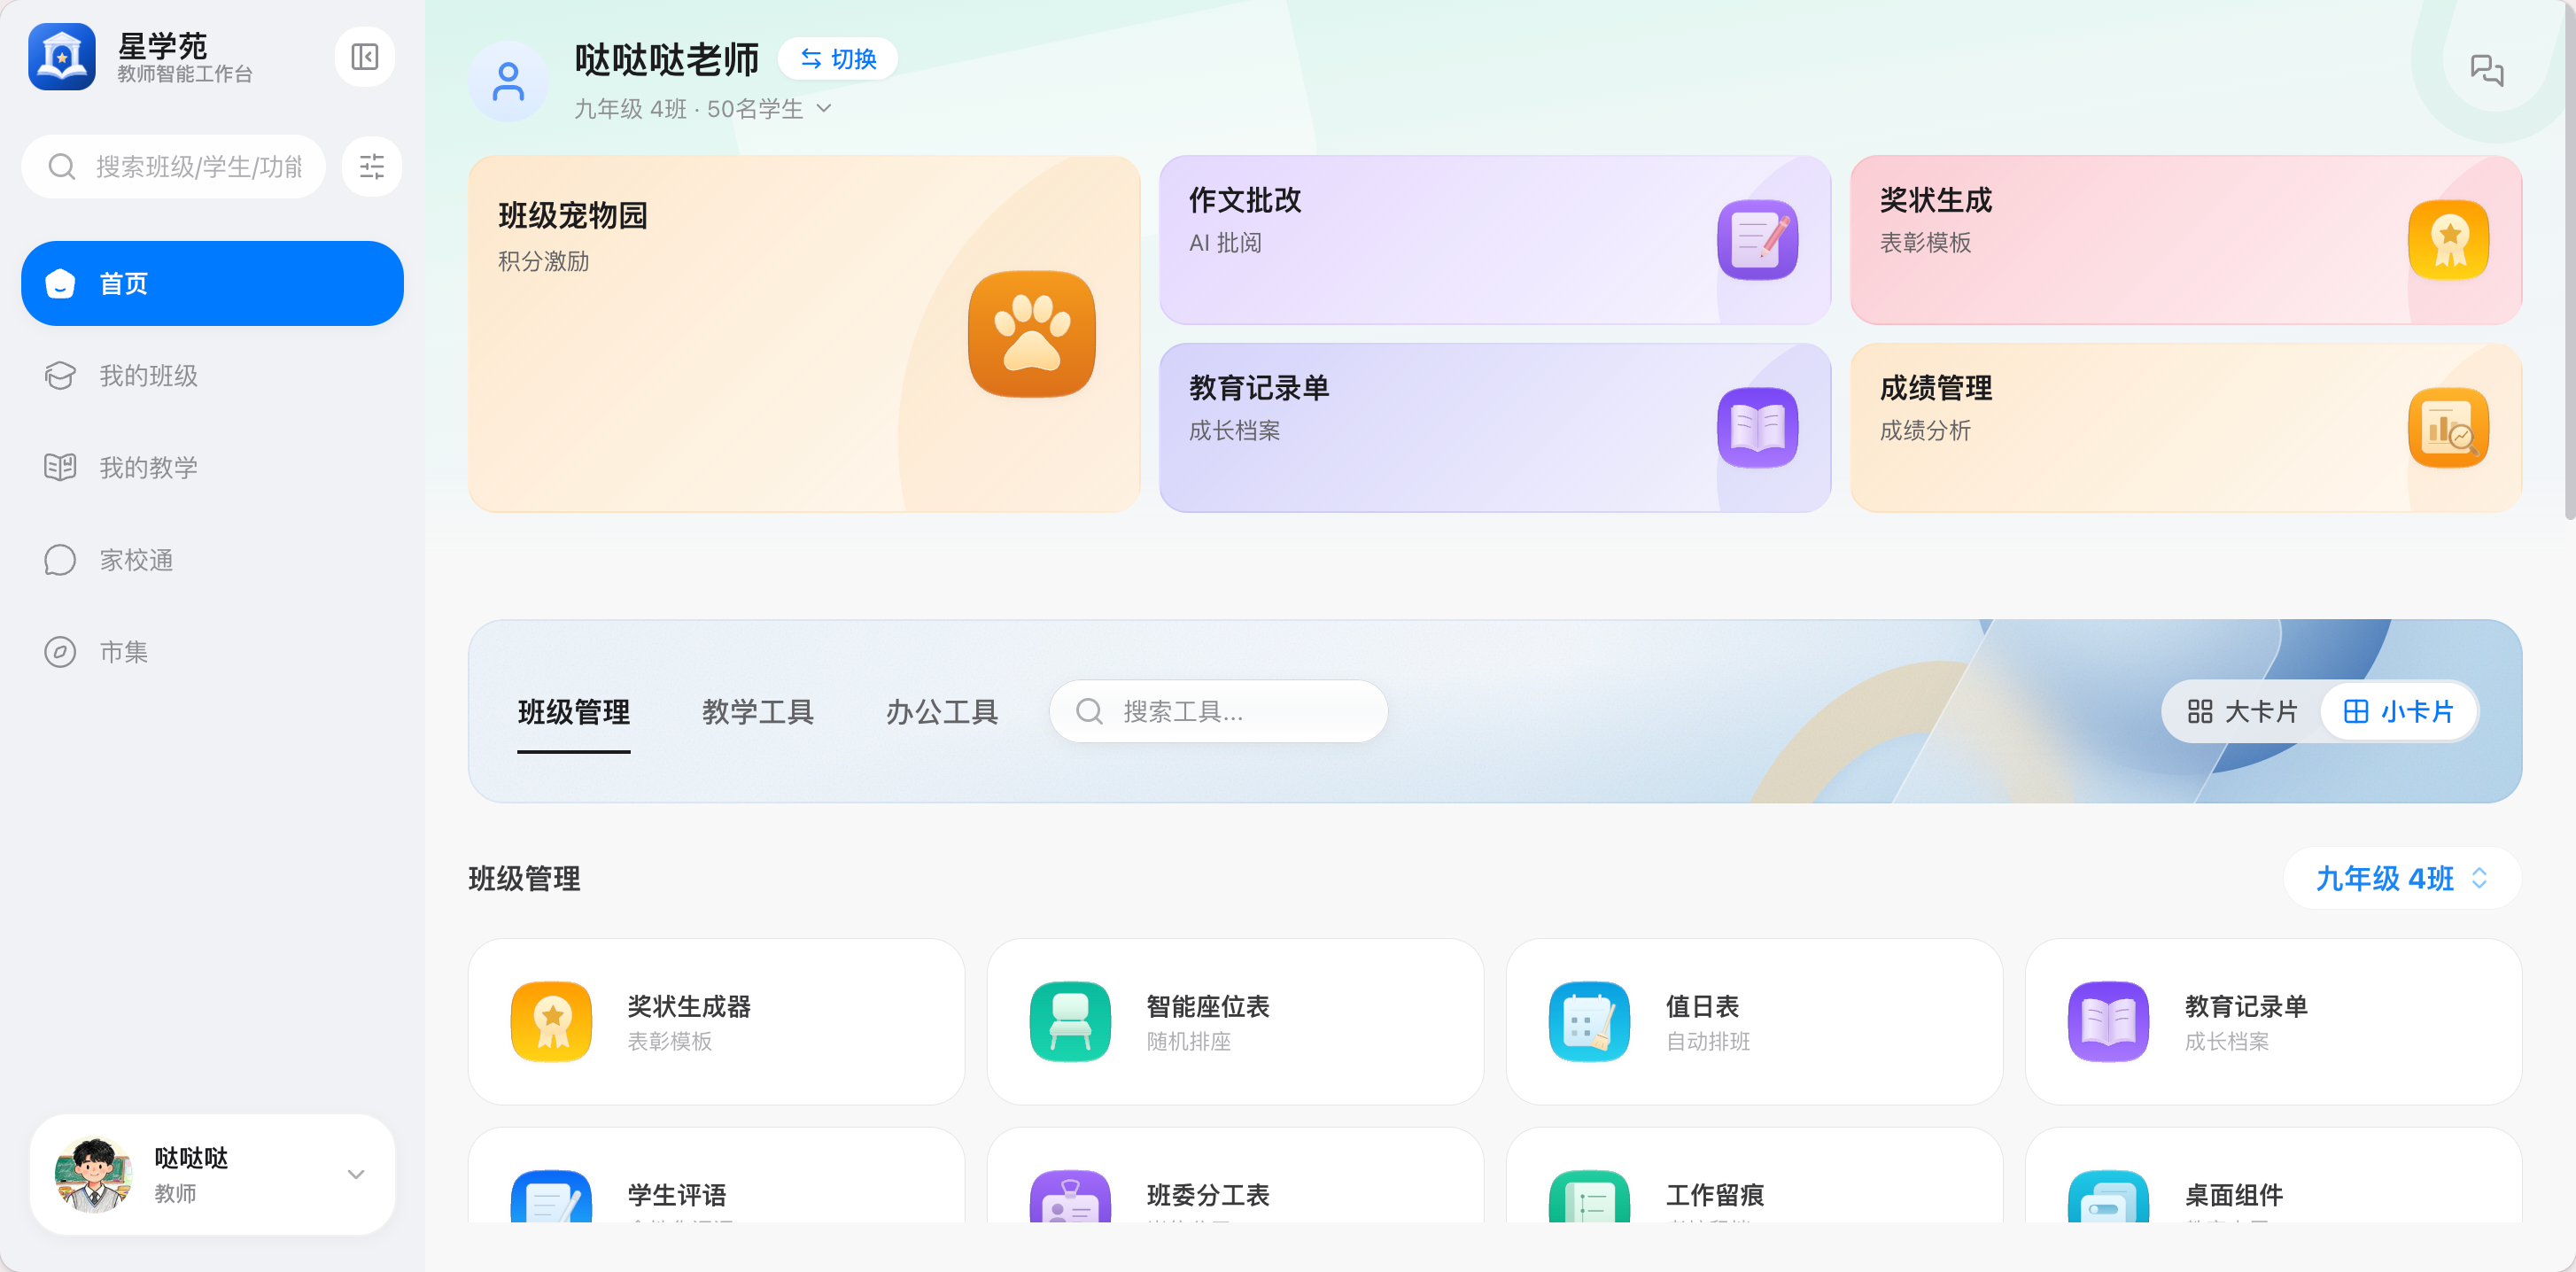Open the 班委分工表 tool card
Image resolution: width=2576 pixels, height=1272 pixels.
point(1235,1176)
